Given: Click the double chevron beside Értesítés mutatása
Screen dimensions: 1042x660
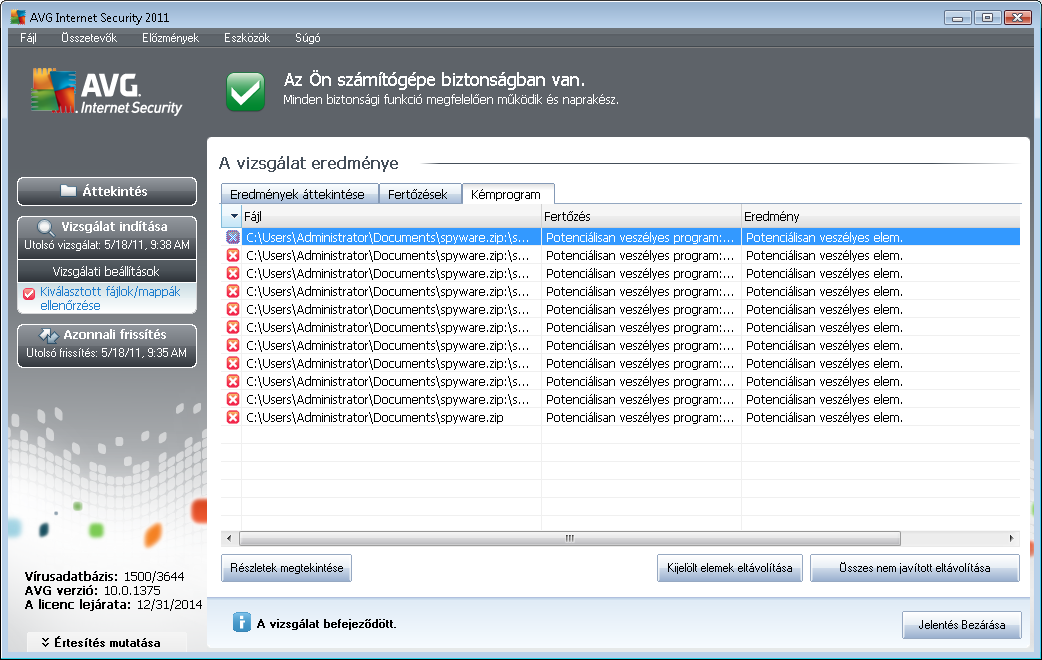Looking at the screenshot, I should click(x=45, y=642).
